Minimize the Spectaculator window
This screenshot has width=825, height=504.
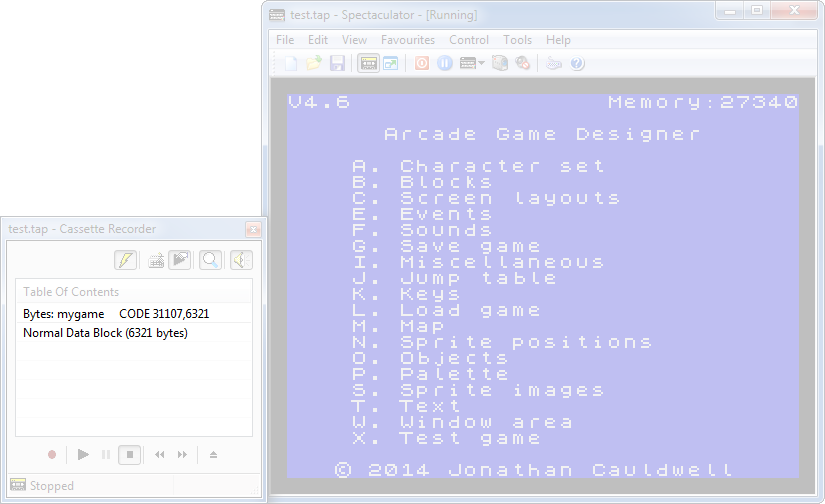[x=730, y=11]
